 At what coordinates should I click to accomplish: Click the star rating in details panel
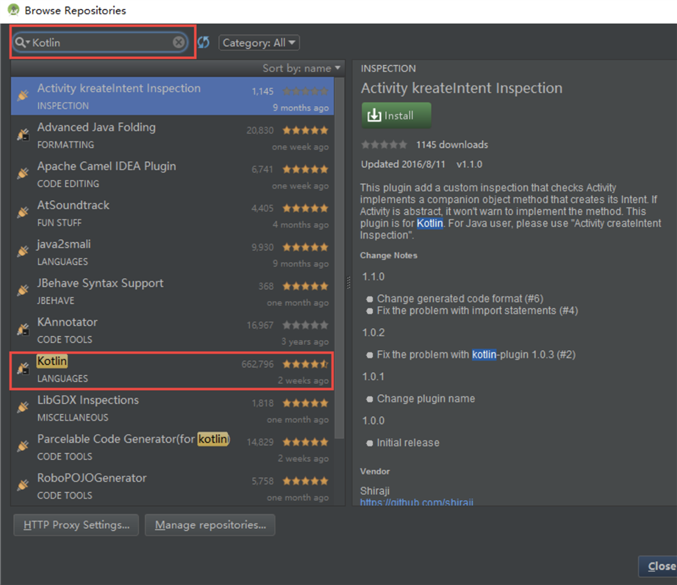click(384, 145)
